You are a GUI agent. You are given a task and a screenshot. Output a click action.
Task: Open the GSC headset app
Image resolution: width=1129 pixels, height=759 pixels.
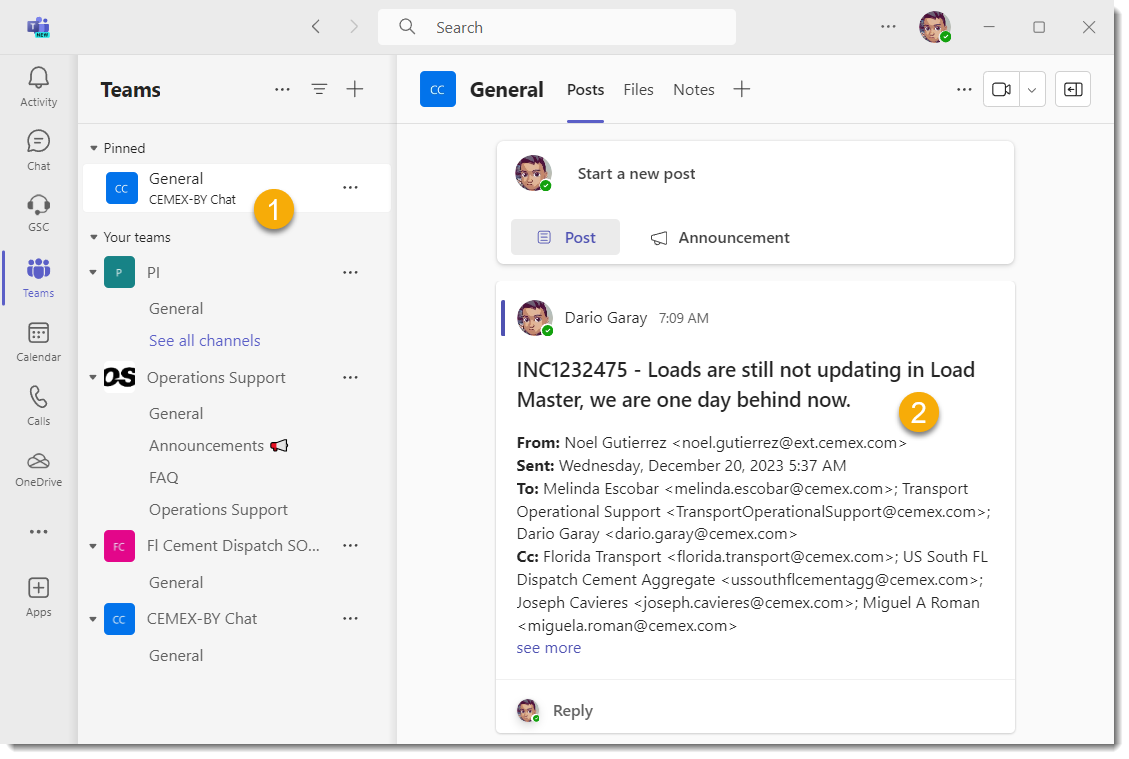point(38,213)
